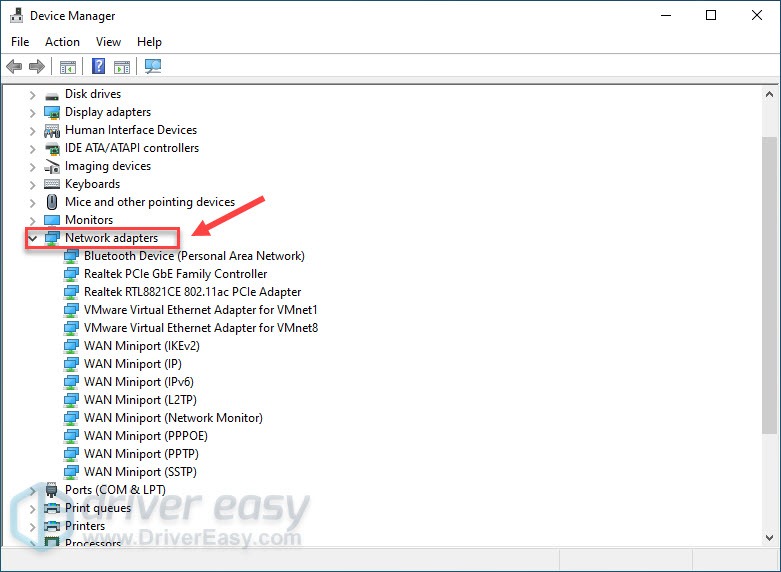Screen dimensions: 781x572
Task: Click the Printers category icon
Action: 52,526
